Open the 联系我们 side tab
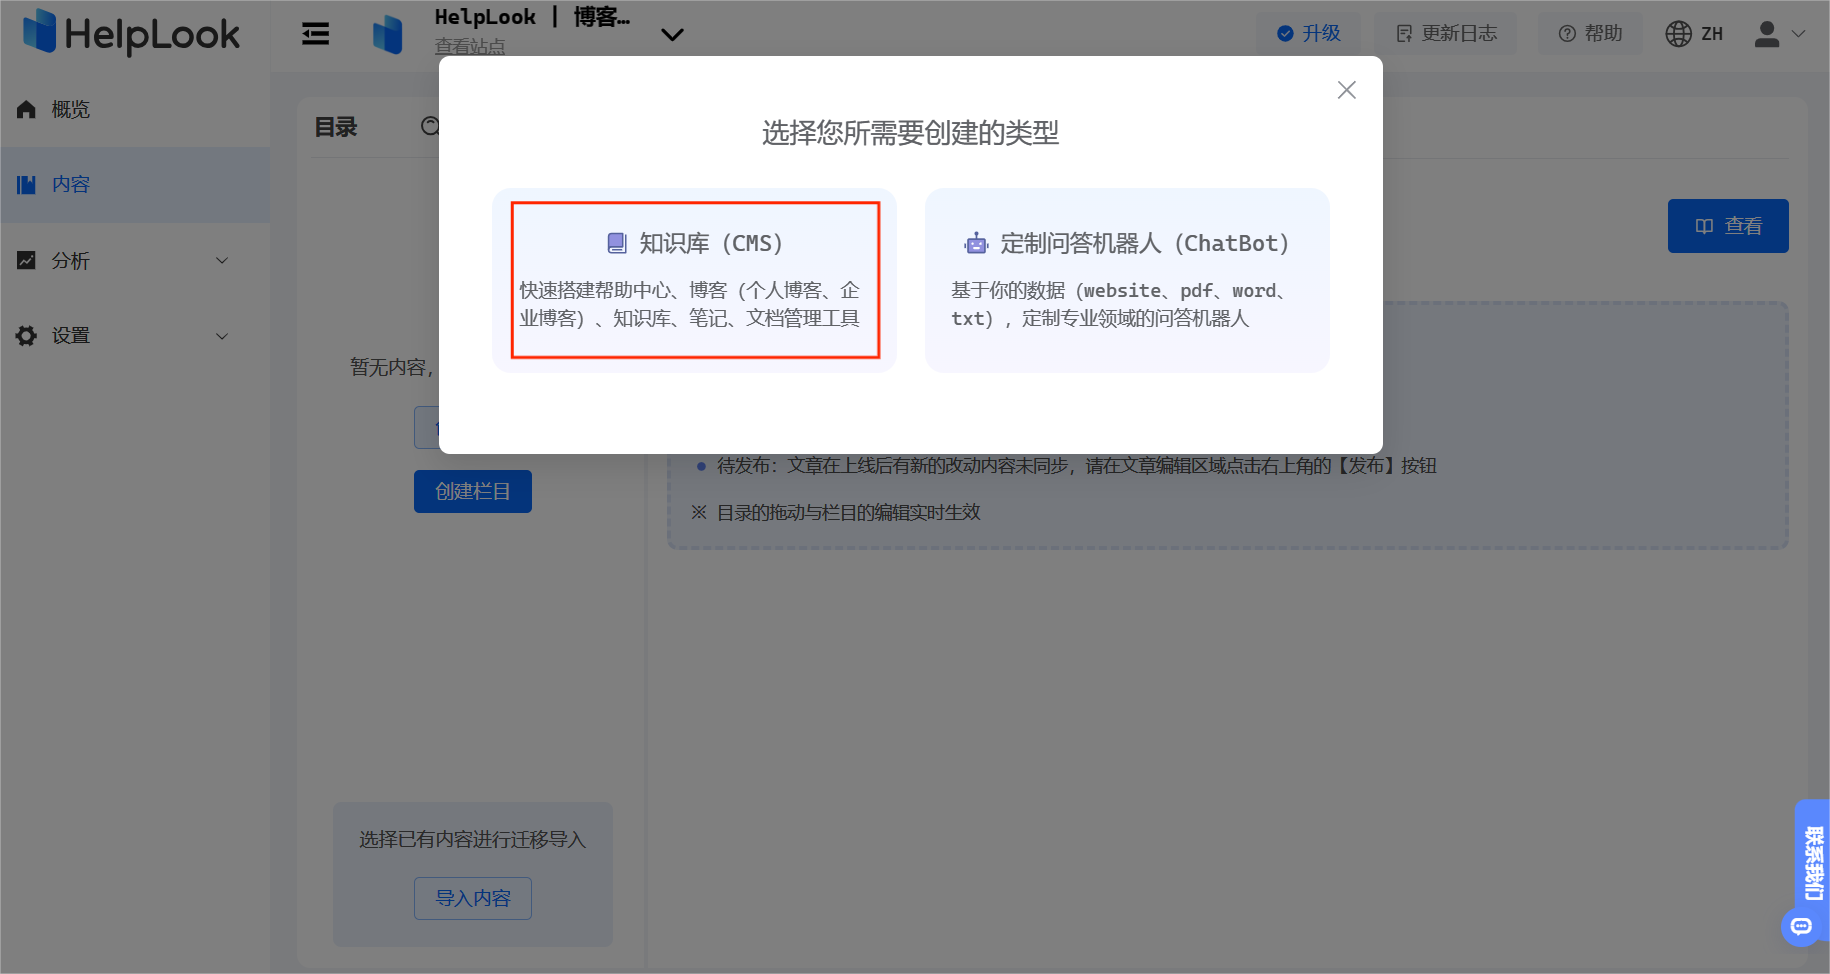Screen dimensions: 1830x974 [x=1813, y=862]
